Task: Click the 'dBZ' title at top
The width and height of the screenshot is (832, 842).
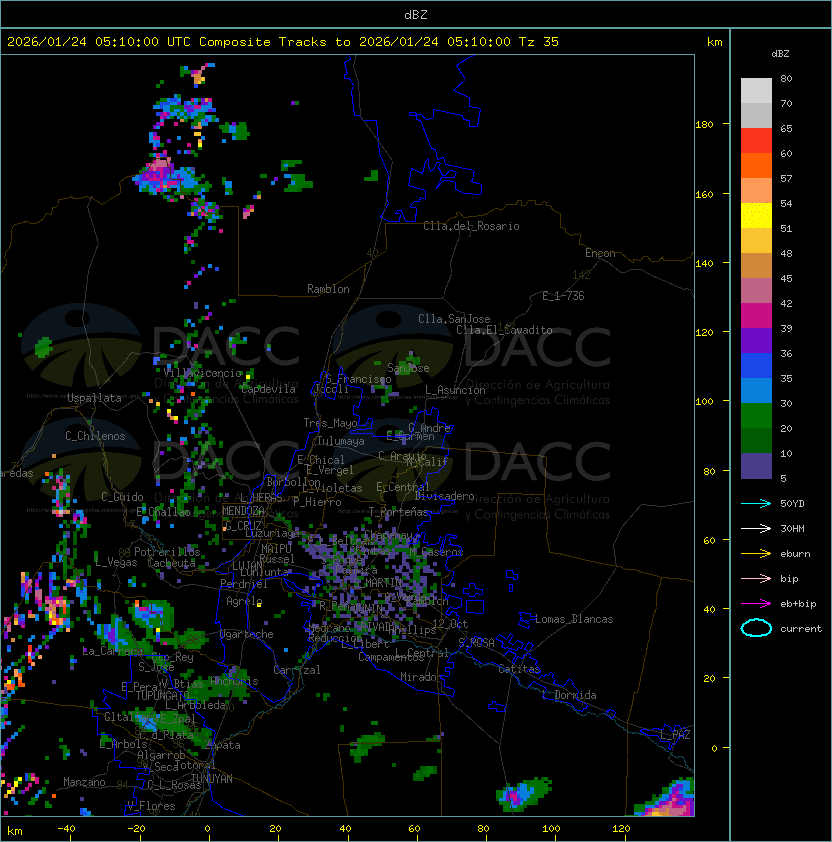Action: pyautogui.click(x=416, y=15)
